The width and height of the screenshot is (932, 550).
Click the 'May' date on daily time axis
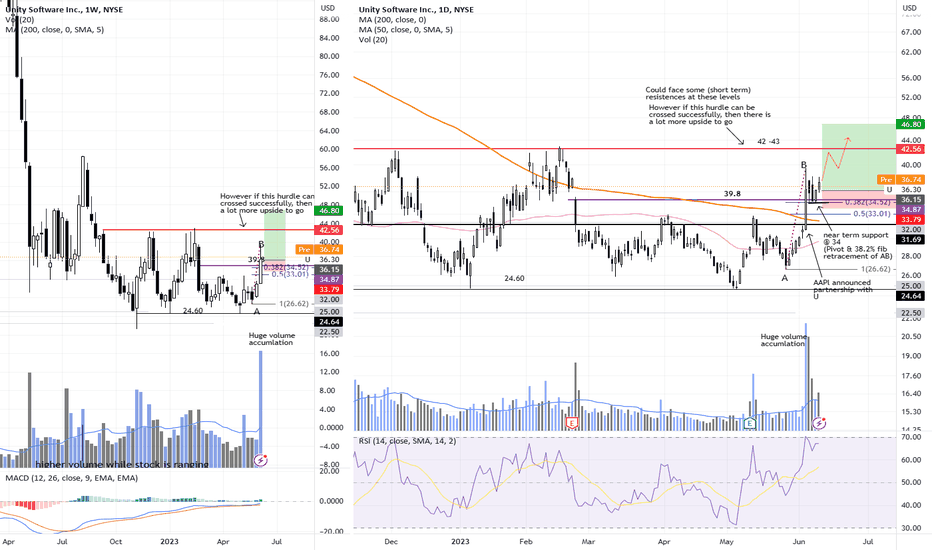(x=726, y=542)
